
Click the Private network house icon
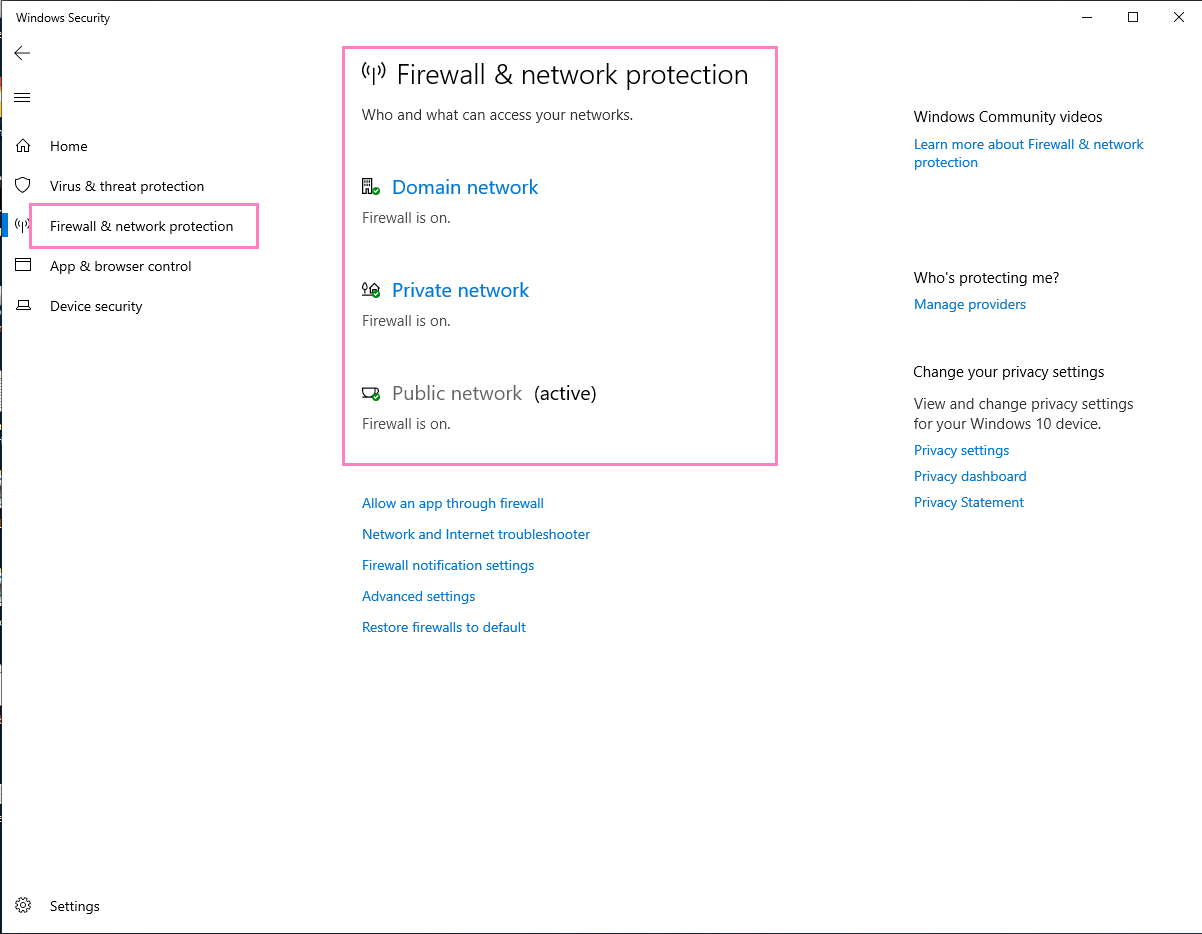tap(371, 290)
